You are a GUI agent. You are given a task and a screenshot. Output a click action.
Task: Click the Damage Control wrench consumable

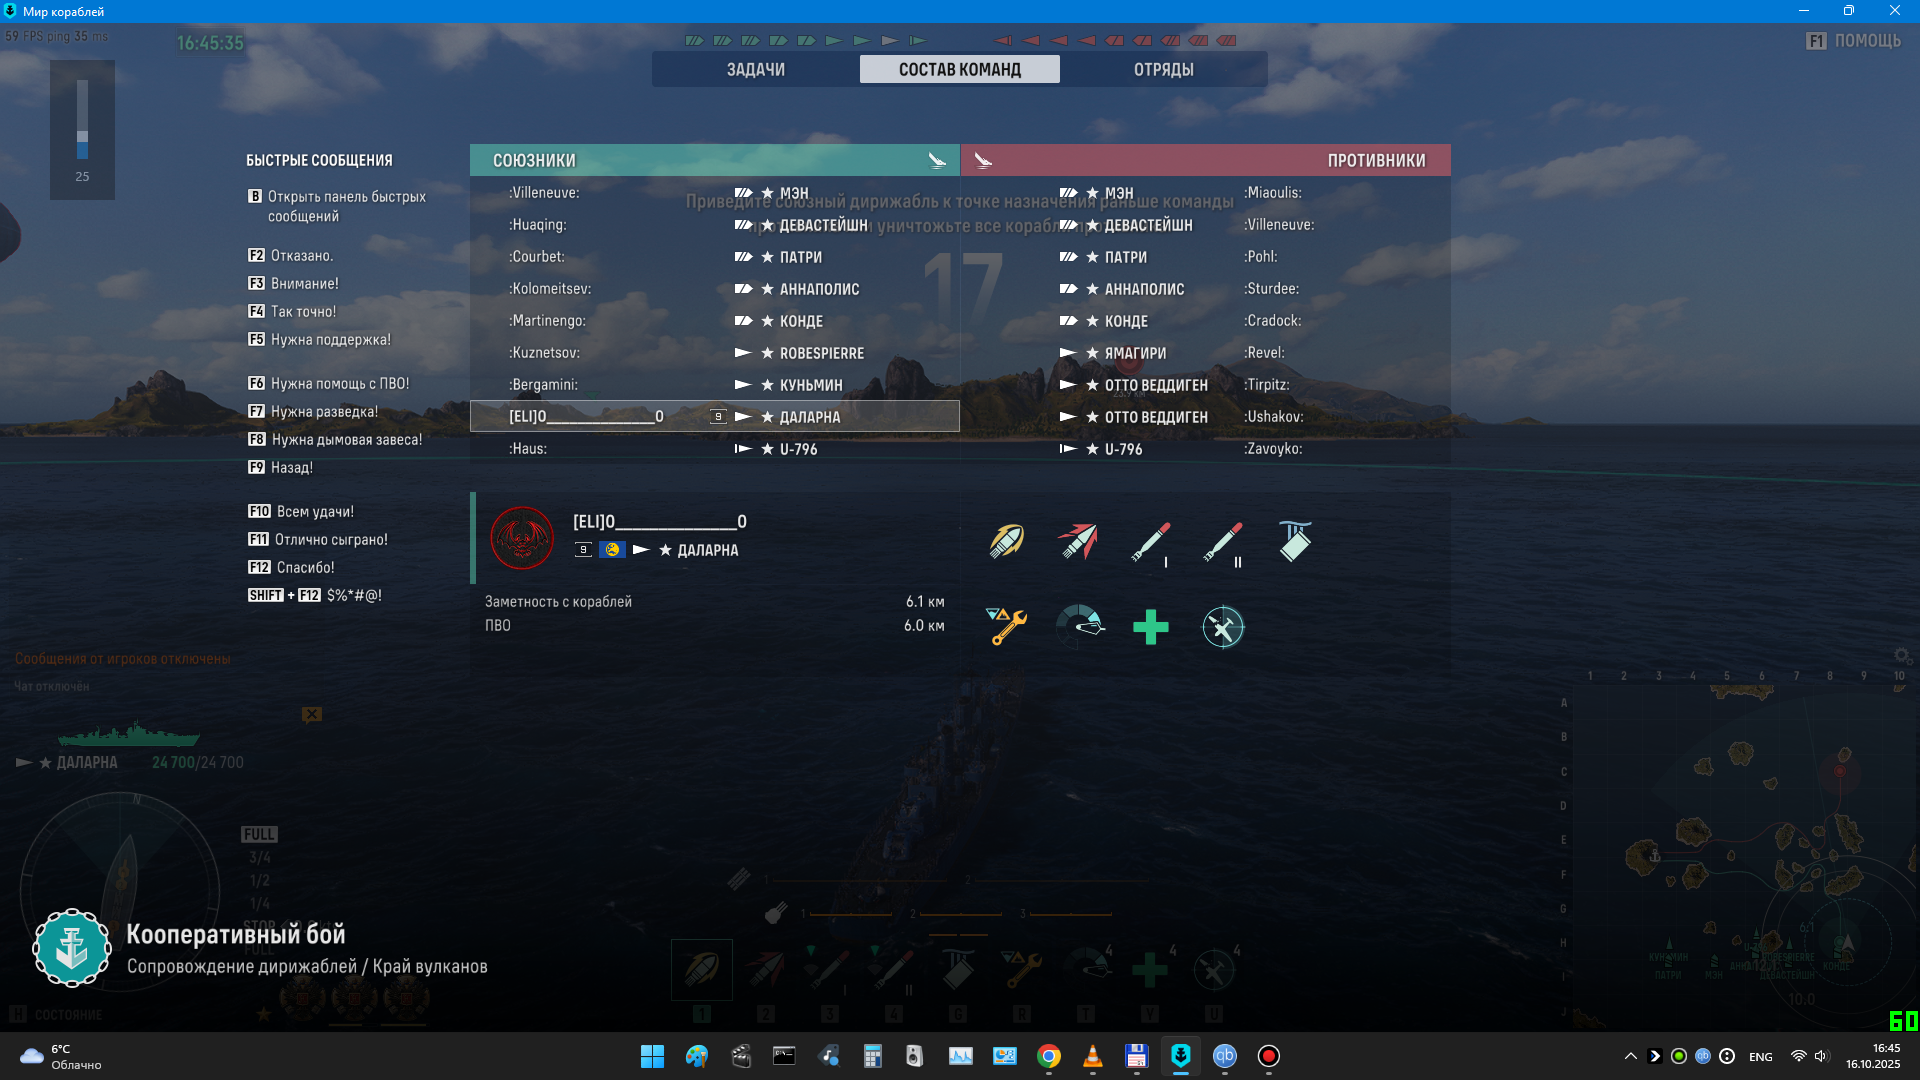click(x=1007, y=627)
